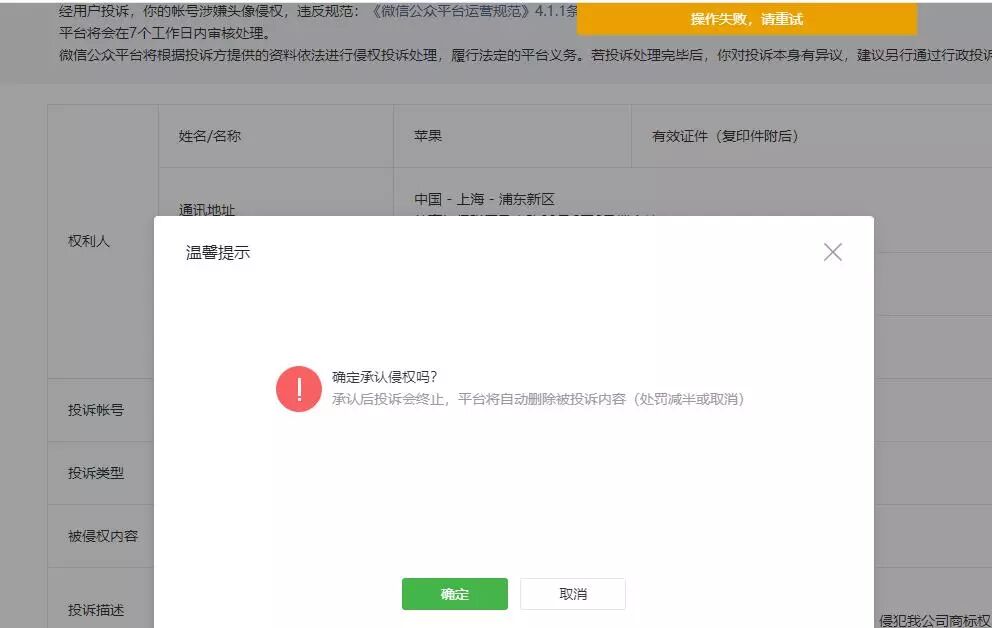Click the red exclamation warning icon
Image resolution: width=992 pixels, height=628 pixels.
[x=299, y=388]
